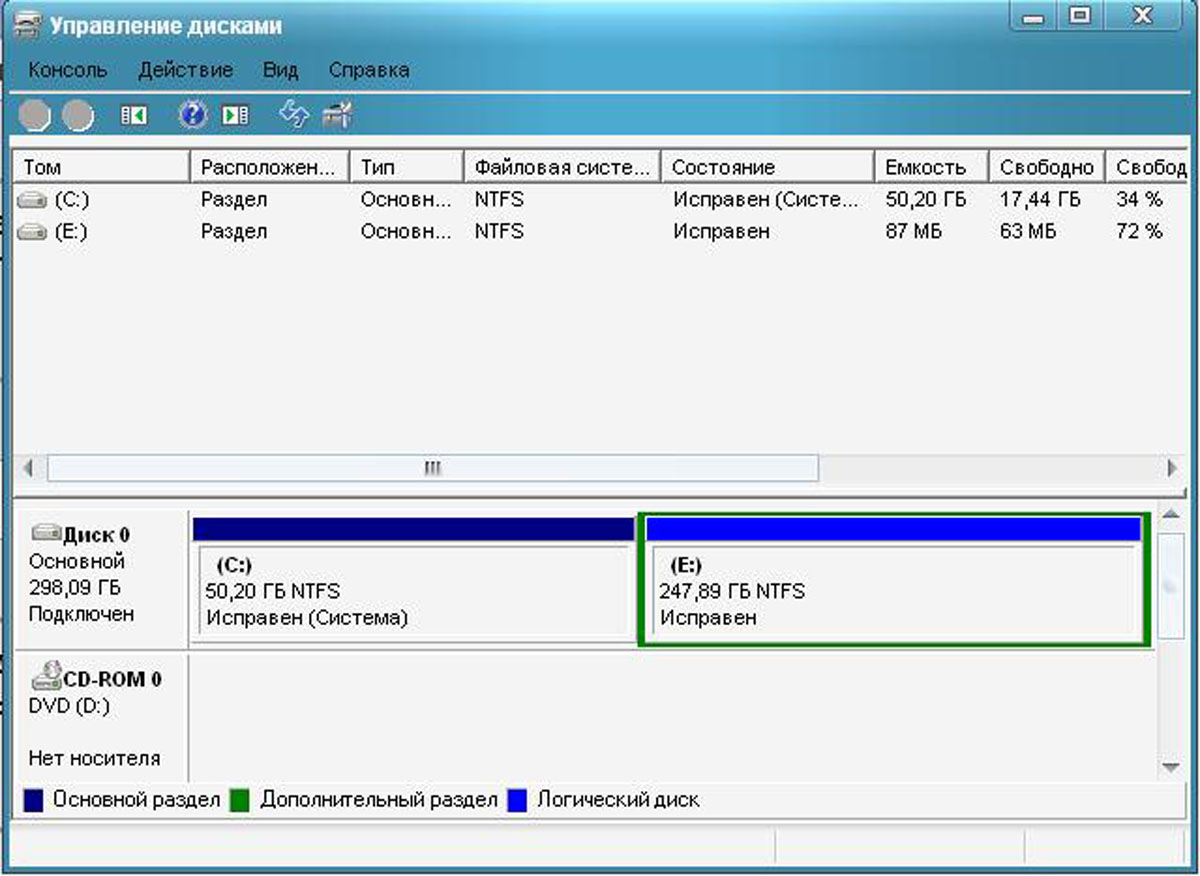The width and height of the screenshot is (1200, 876).
Task: Sort by the Расположение column header
Action: 270,167
